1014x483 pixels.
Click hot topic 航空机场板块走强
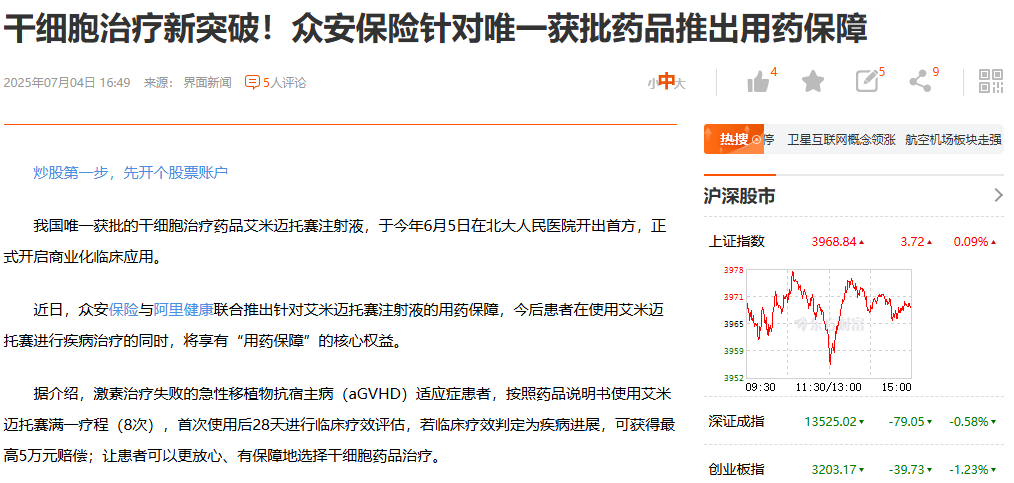[x=952, y=140]
